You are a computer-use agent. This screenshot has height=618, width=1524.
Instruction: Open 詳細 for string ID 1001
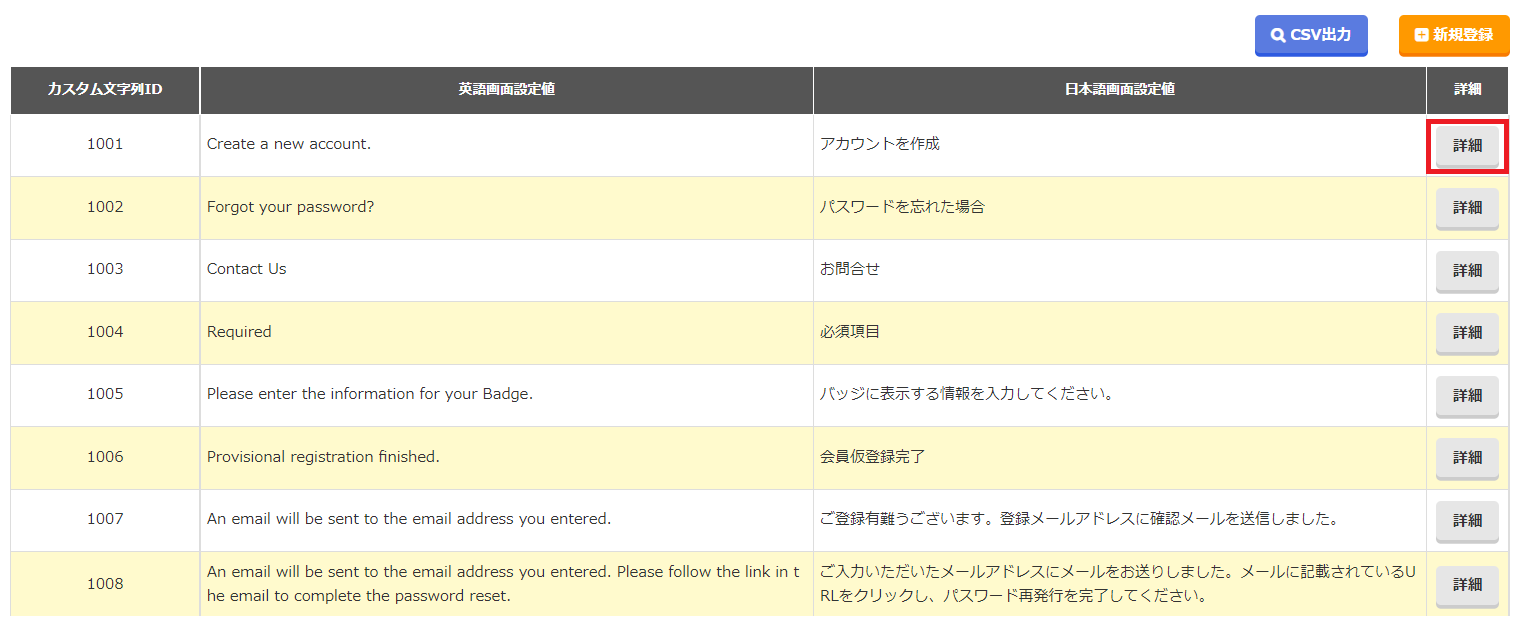(x=1467, y=145)
